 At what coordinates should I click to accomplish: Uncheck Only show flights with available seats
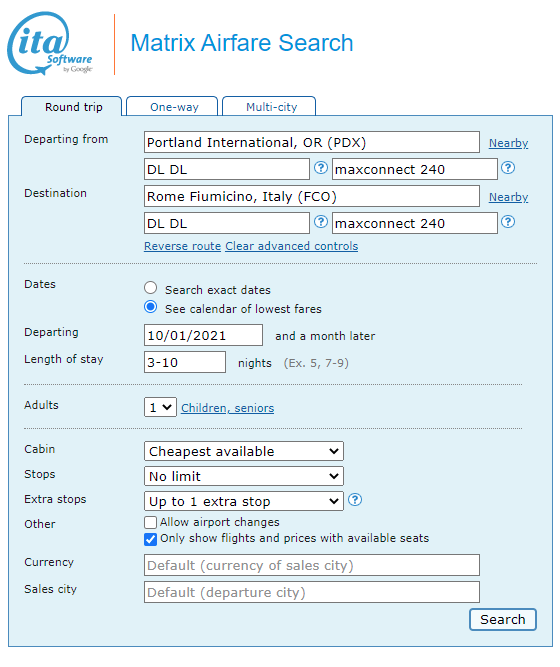[x=150, y=539]
